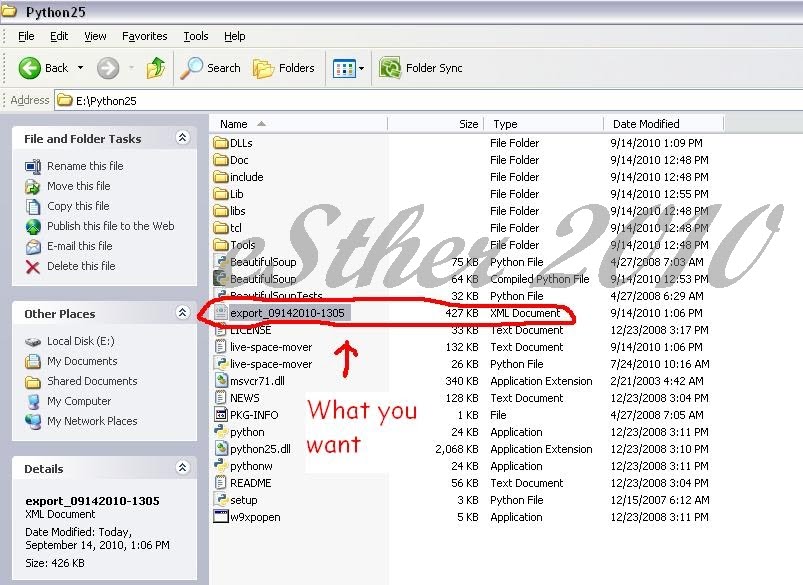Collapse File and Folder Tasks panel

click(182, 138)
